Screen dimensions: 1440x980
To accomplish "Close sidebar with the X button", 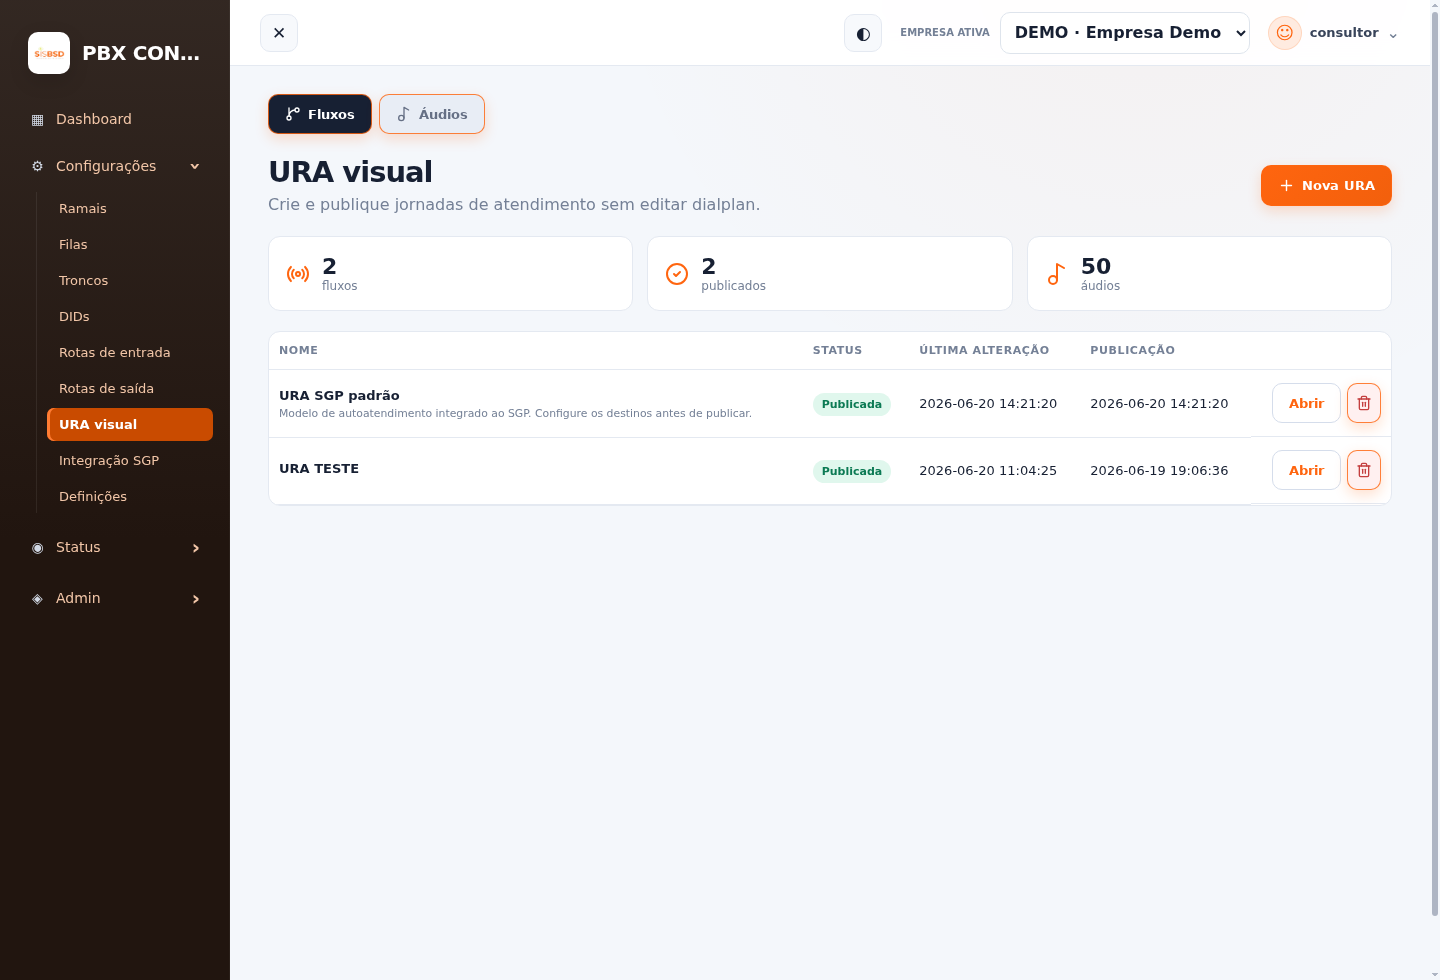I will (279, 33).
